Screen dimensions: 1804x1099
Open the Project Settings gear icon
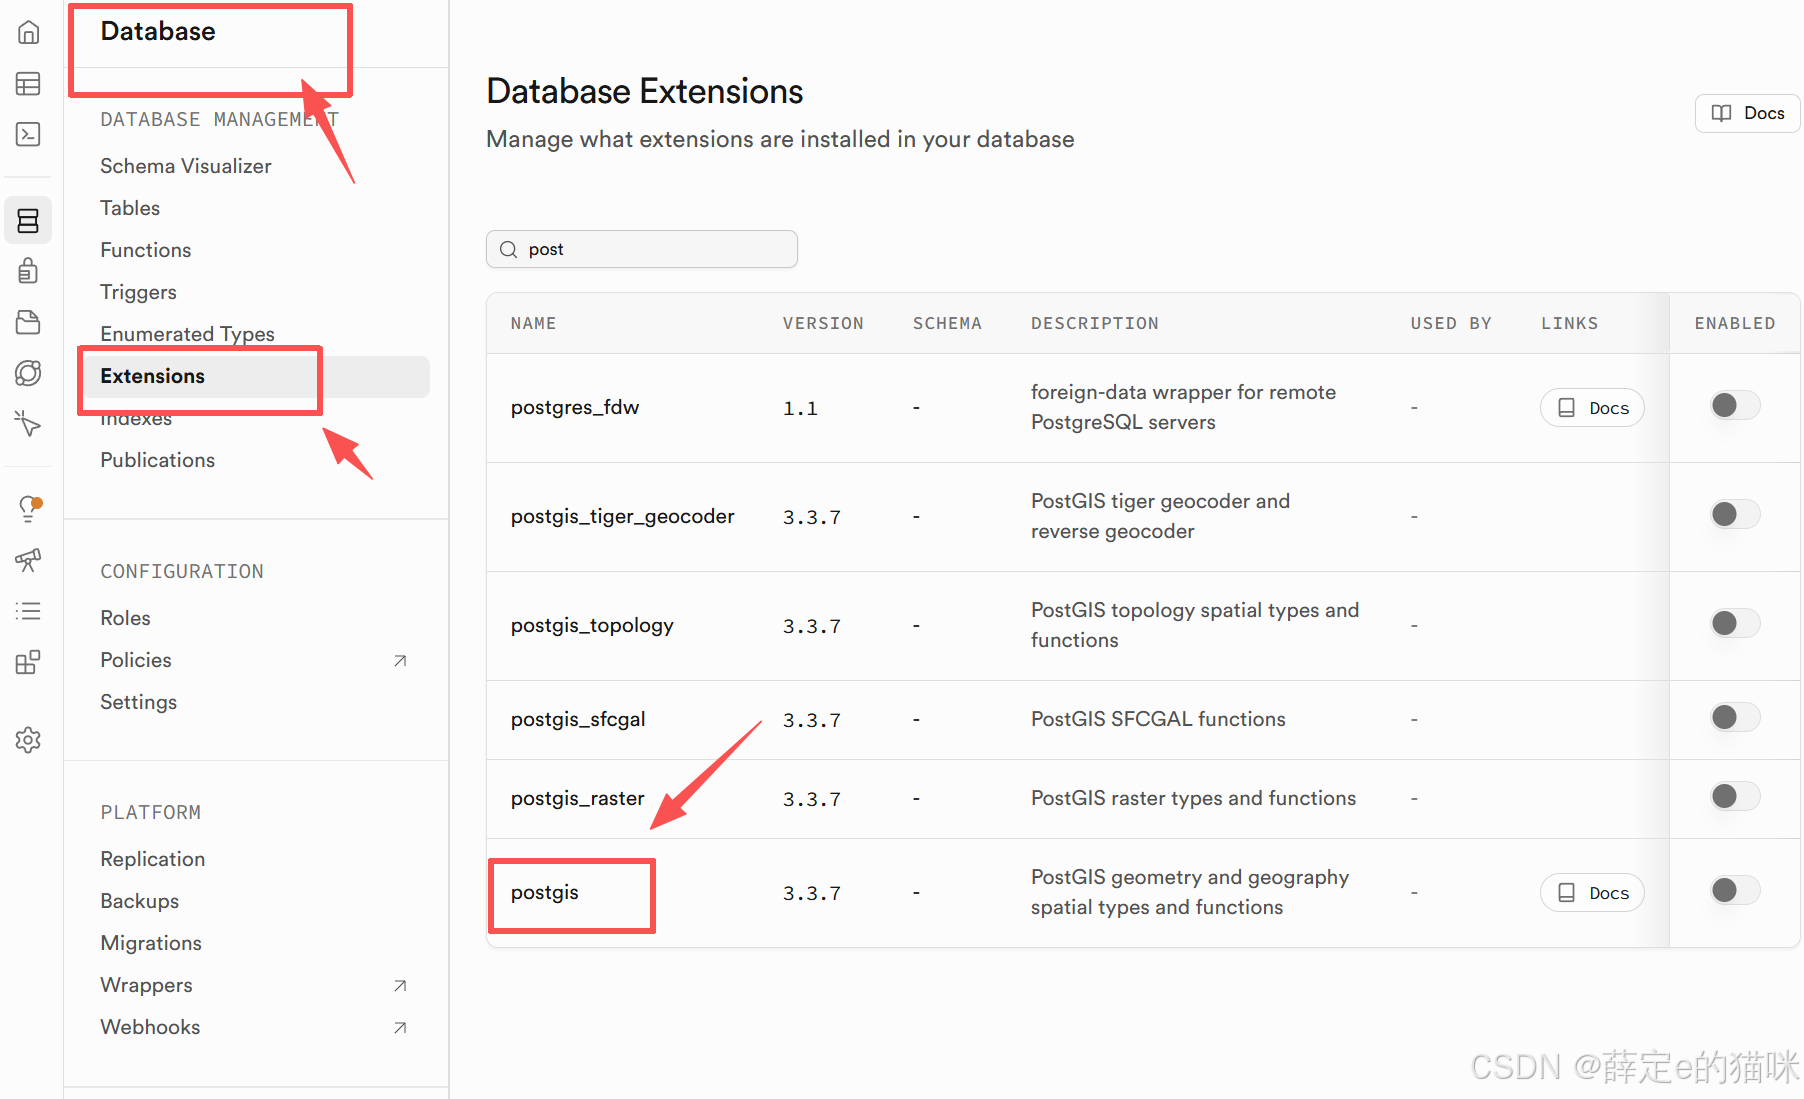tap(29, 740)
